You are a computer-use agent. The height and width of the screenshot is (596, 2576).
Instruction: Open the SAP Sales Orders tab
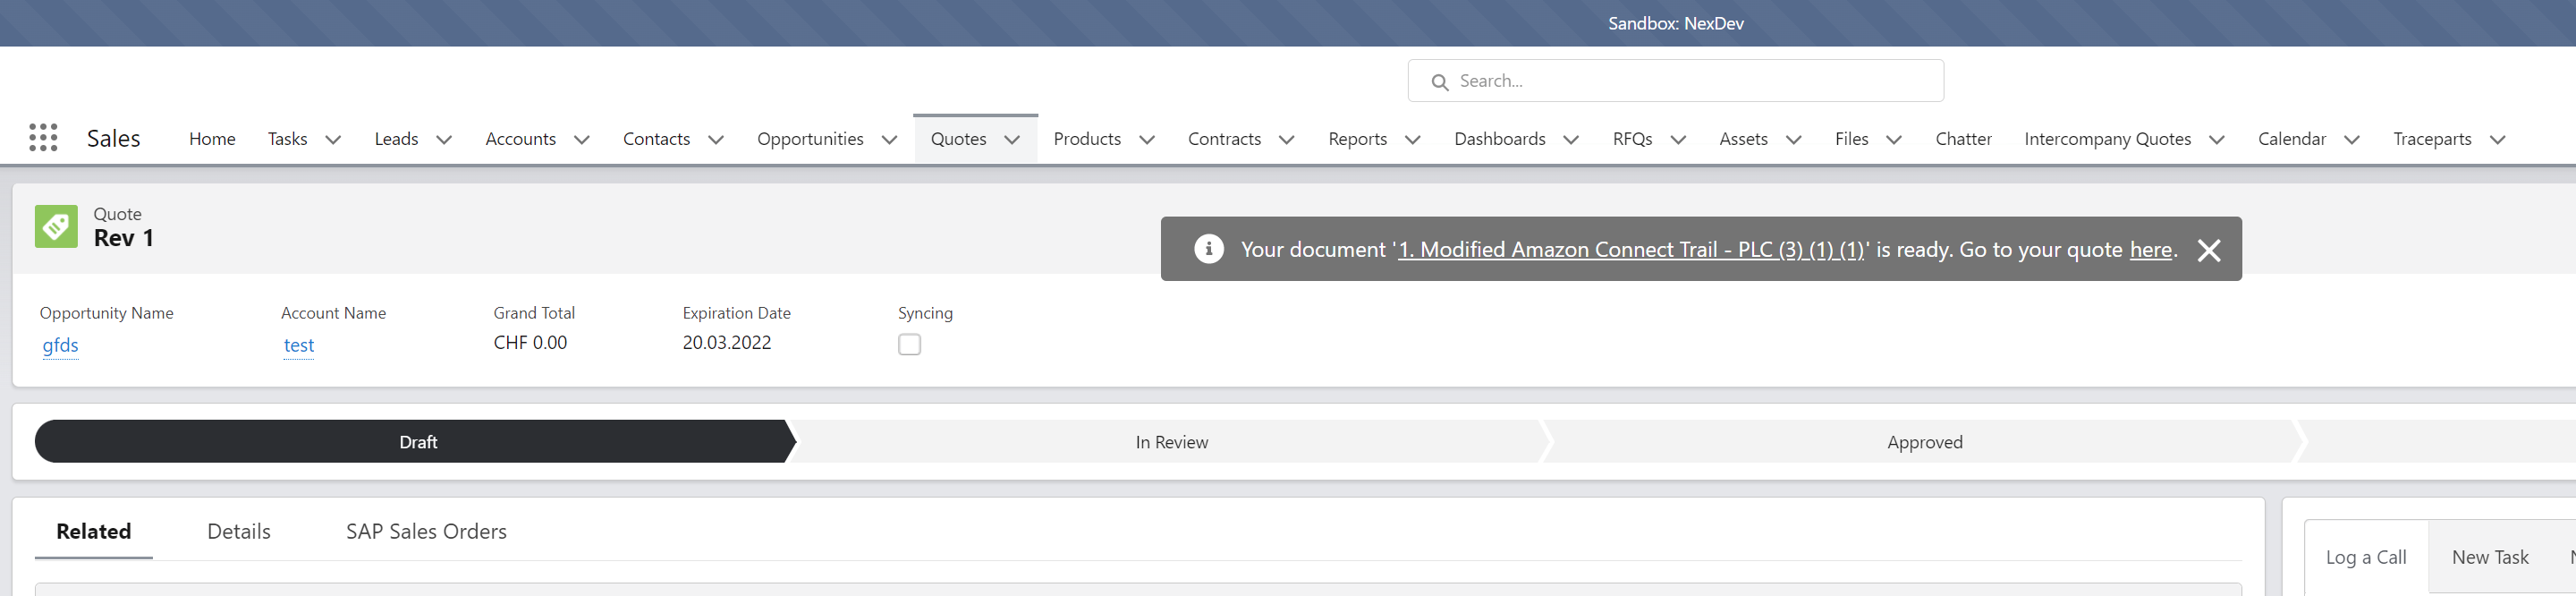[426, 531]
